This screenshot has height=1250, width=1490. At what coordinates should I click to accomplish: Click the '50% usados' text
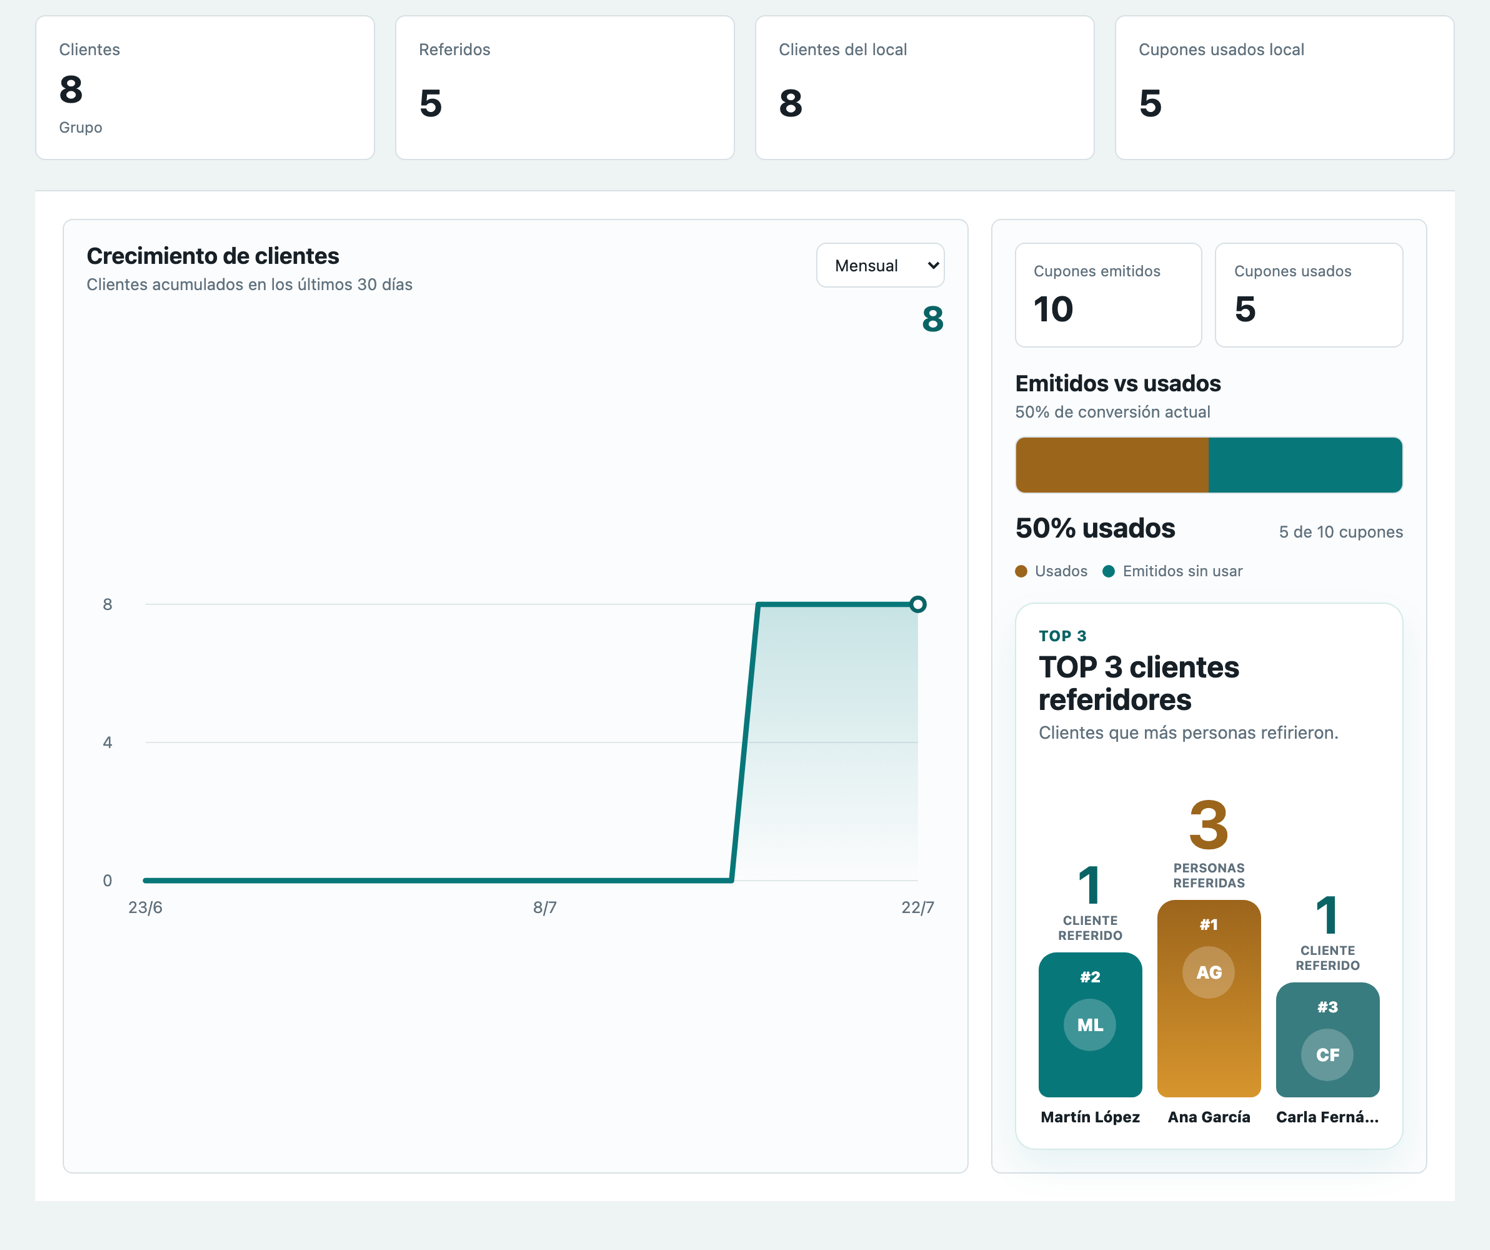click(x=1095, y=528)
